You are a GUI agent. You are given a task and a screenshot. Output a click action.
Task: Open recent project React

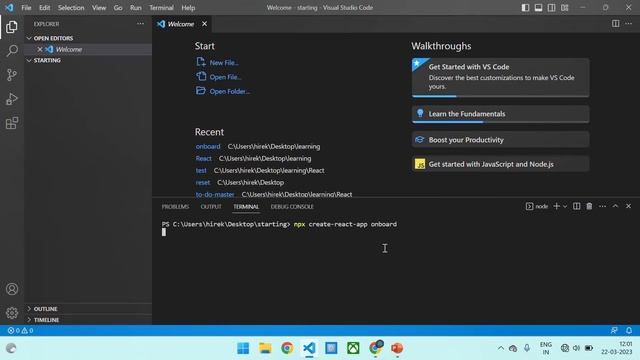coord(203,158)
